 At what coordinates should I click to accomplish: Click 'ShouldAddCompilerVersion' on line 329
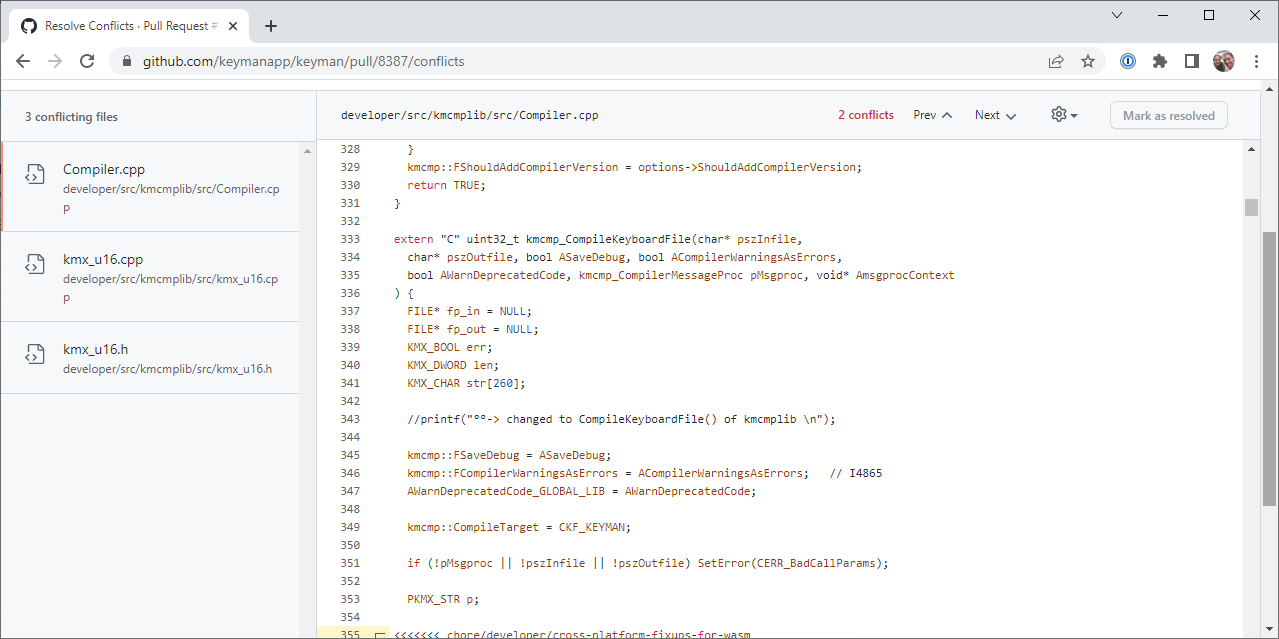pyautogui.click(x=778, y=167)
